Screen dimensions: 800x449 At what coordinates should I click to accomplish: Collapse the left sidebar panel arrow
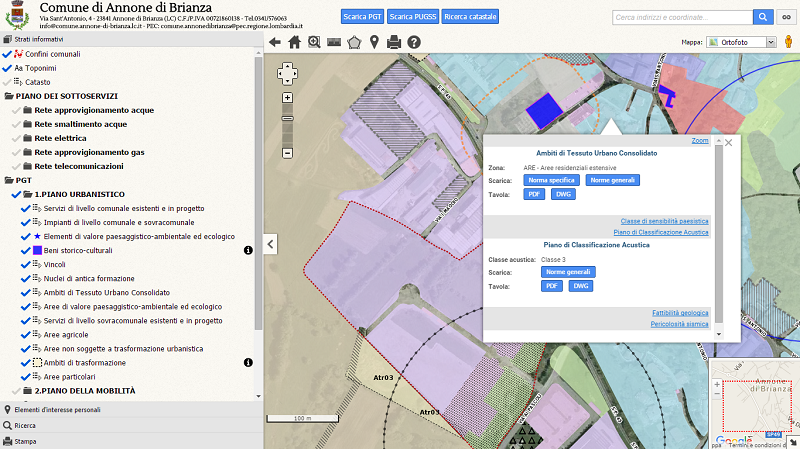pyautogui.click(x=270, y=244)
